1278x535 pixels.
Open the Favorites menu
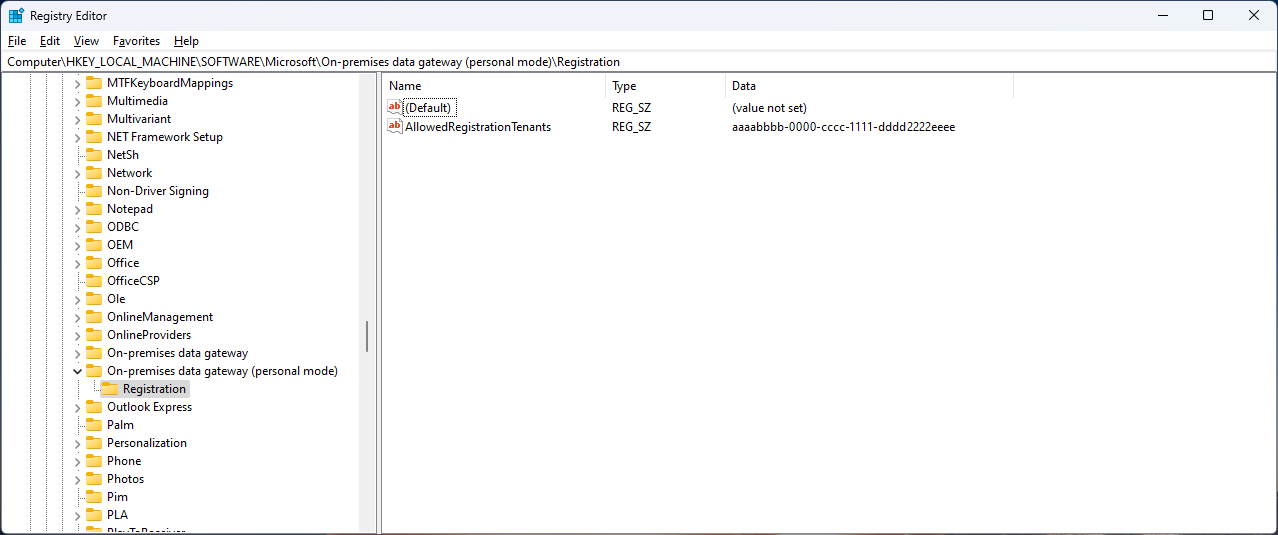[x=136, y=41]
